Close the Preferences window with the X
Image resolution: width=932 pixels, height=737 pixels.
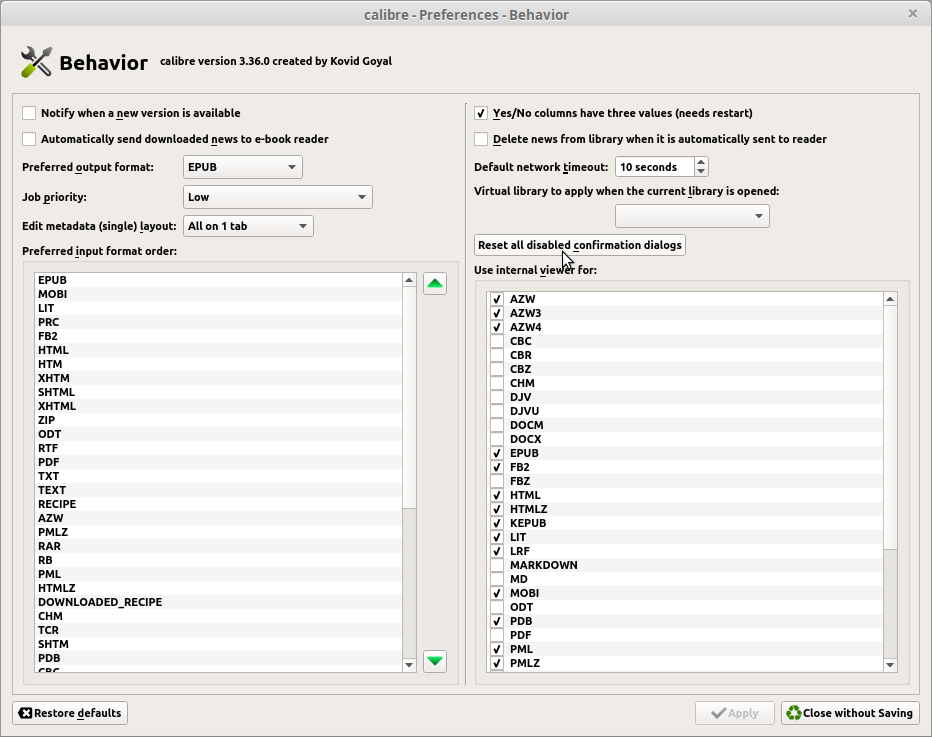click(913, 13)
